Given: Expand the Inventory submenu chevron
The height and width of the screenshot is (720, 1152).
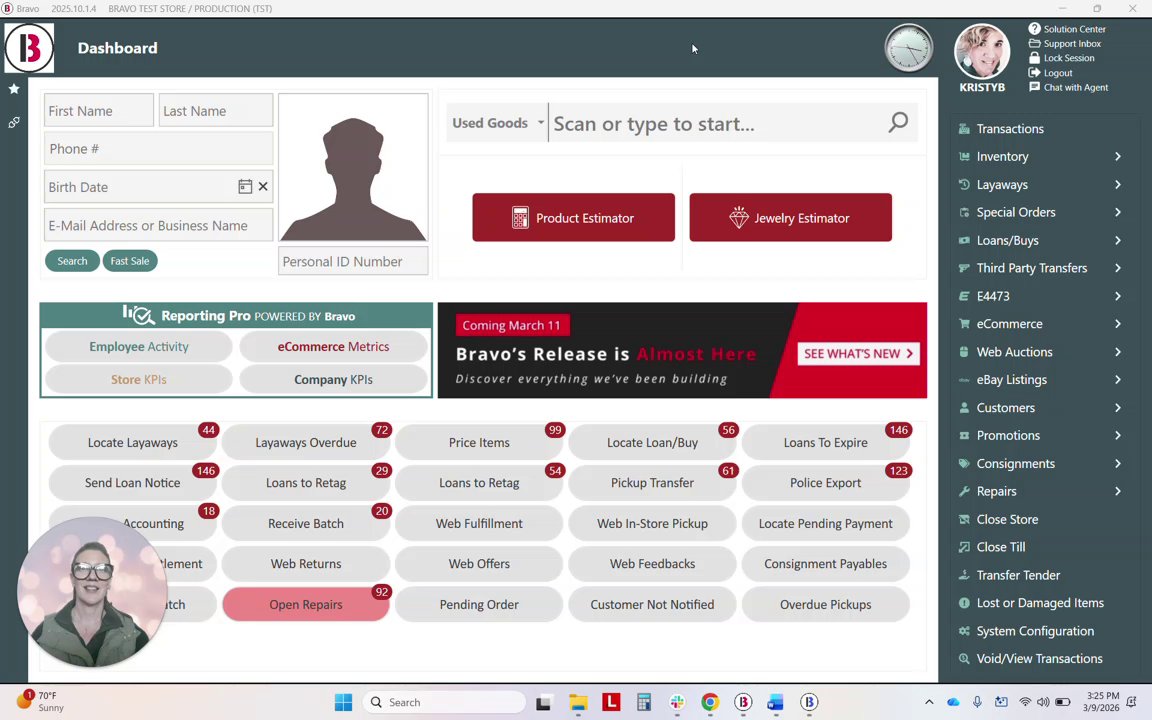Looking at the screenshot, I should (x=1117, y=156).
